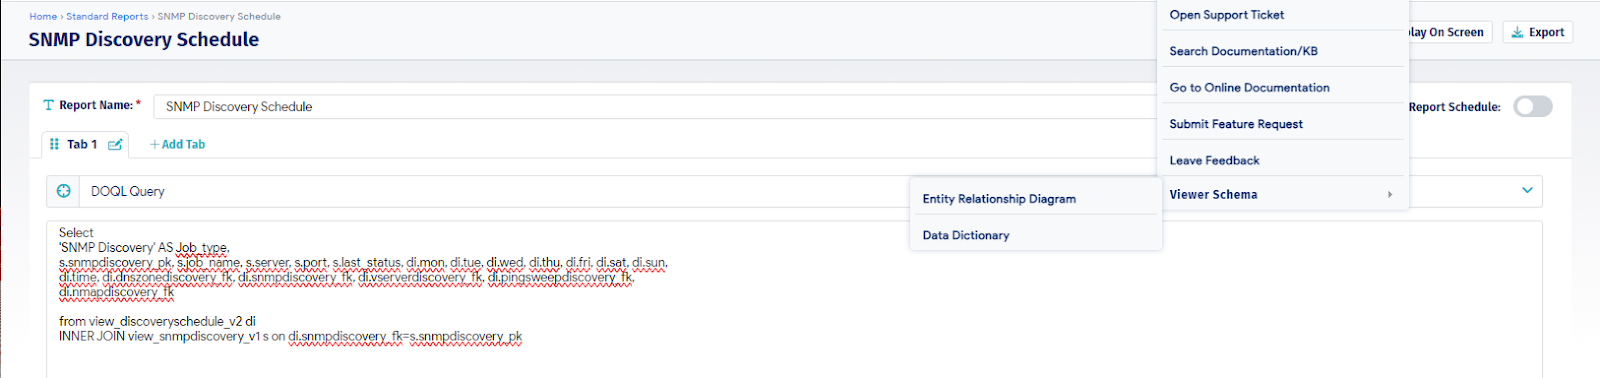Image resolution: width=1600 pixels, height=378 pixels.
Task: Click the SNMP Discovery Schedule breadcrumb text
Action: pos(219,17)
